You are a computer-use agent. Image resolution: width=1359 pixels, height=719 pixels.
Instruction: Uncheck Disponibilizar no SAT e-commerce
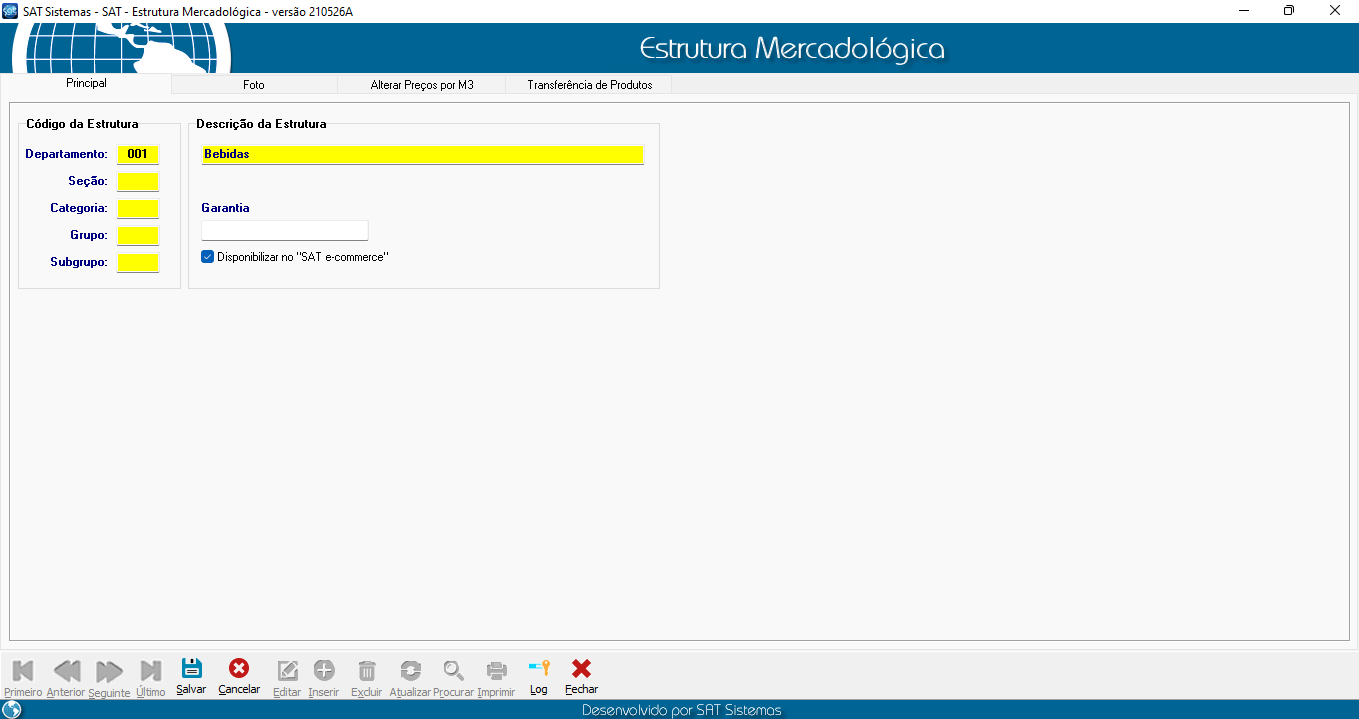click(x=208, y=257)
